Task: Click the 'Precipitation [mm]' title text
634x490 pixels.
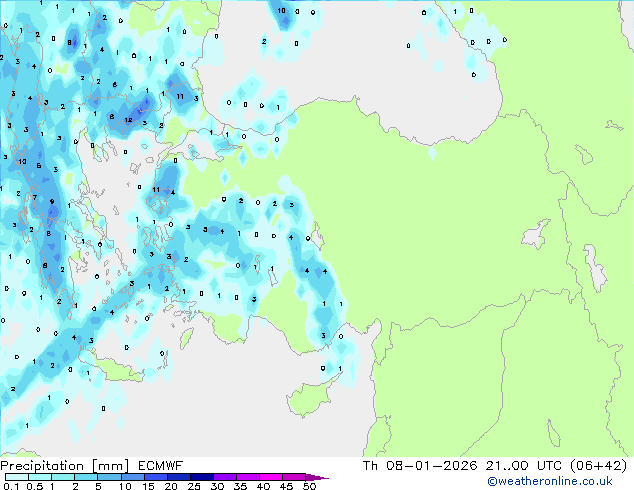Action: point(65,466)
